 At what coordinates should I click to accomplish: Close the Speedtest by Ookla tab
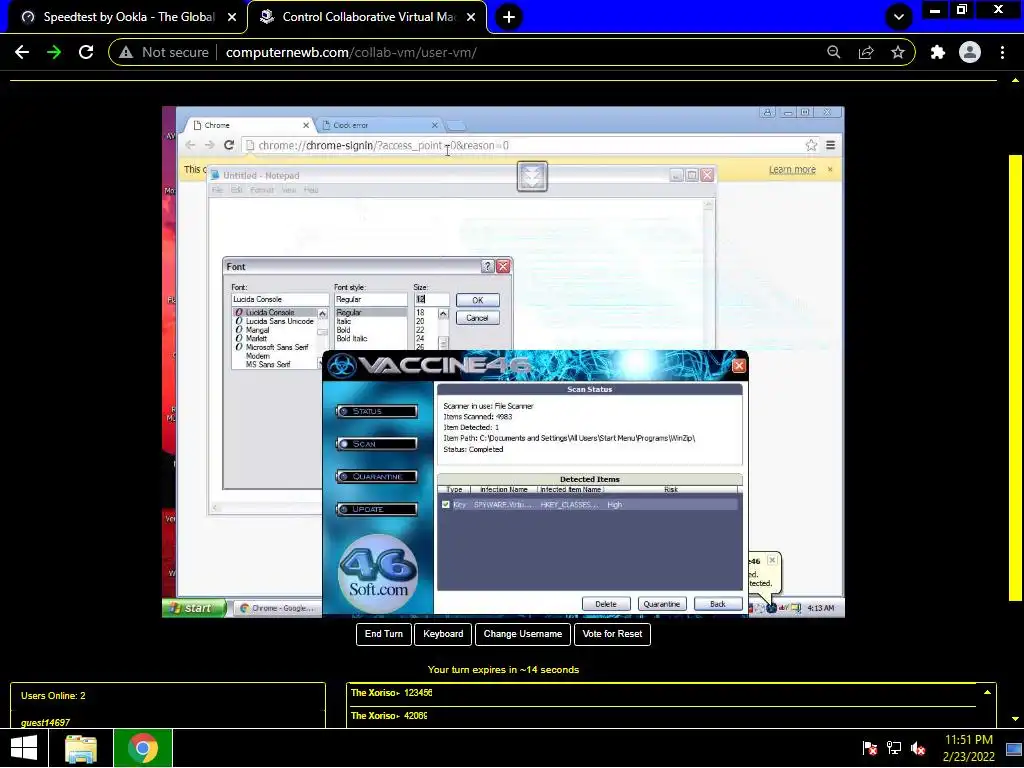[x=232, y=17]
